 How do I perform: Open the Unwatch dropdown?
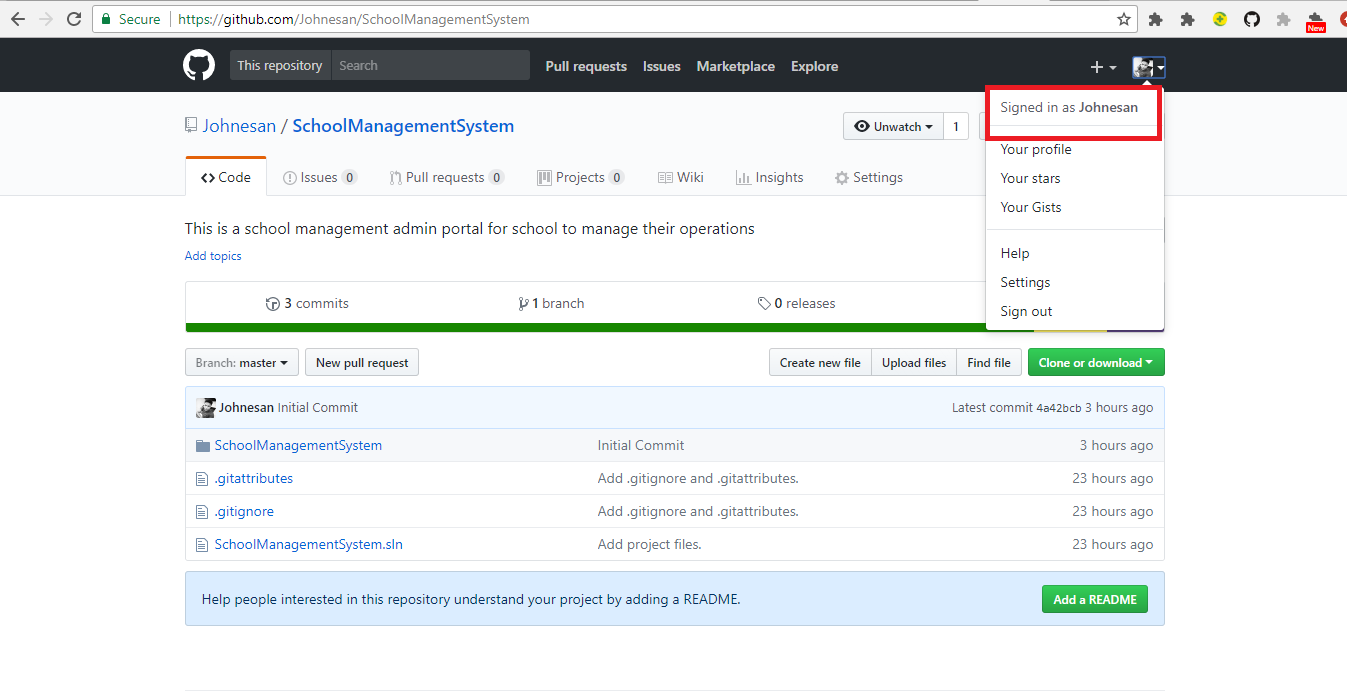point(894,127)
